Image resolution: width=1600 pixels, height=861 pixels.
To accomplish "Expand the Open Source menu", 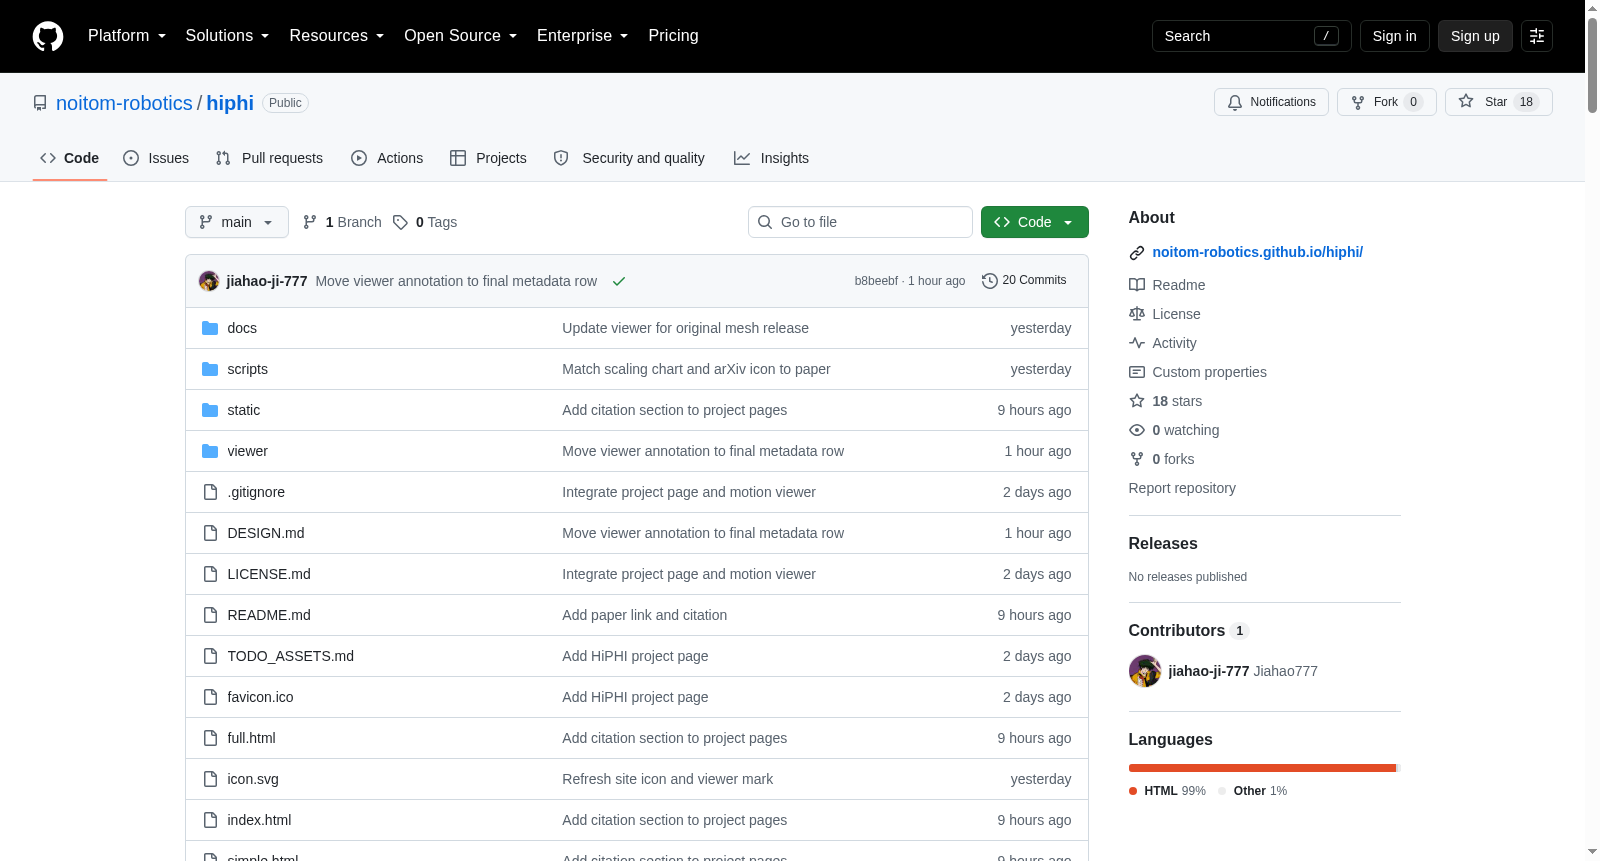I will tap(461, 36).
